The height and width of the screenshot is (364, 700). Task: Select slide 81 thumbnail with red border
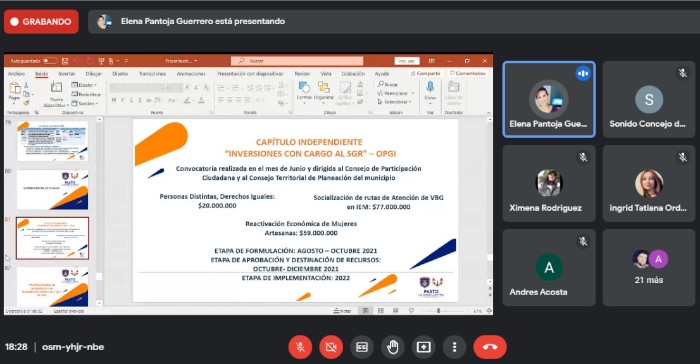pos(52,238)
